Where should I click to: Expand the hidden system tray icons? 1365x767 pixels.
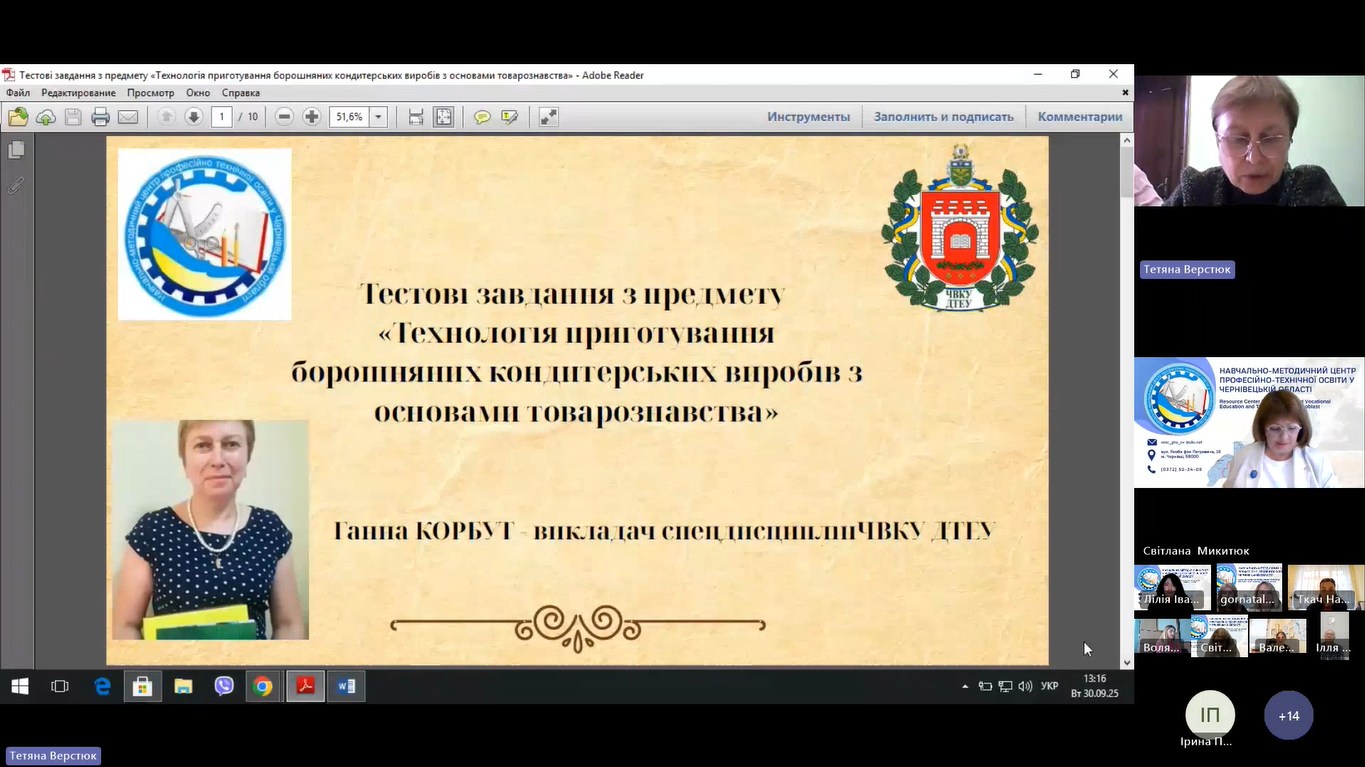tap(965, 686)
